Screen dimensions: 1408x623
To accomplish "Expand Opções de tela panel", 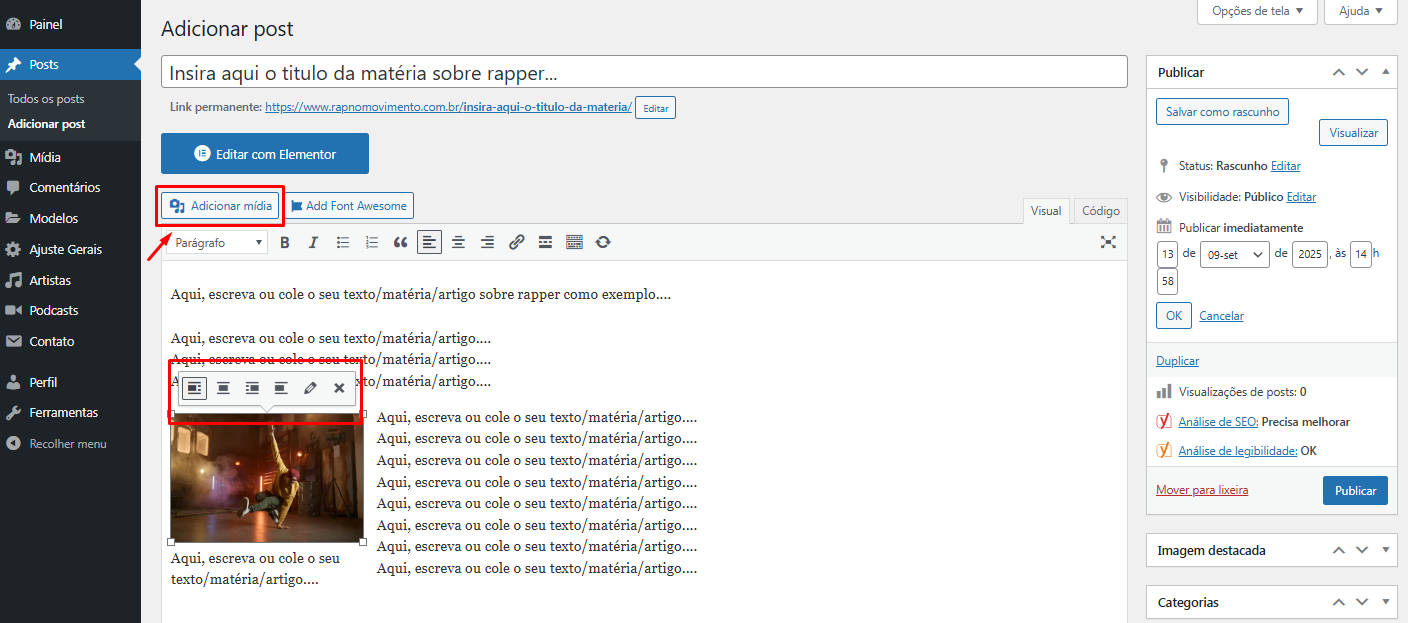I will pos(1257,11).
